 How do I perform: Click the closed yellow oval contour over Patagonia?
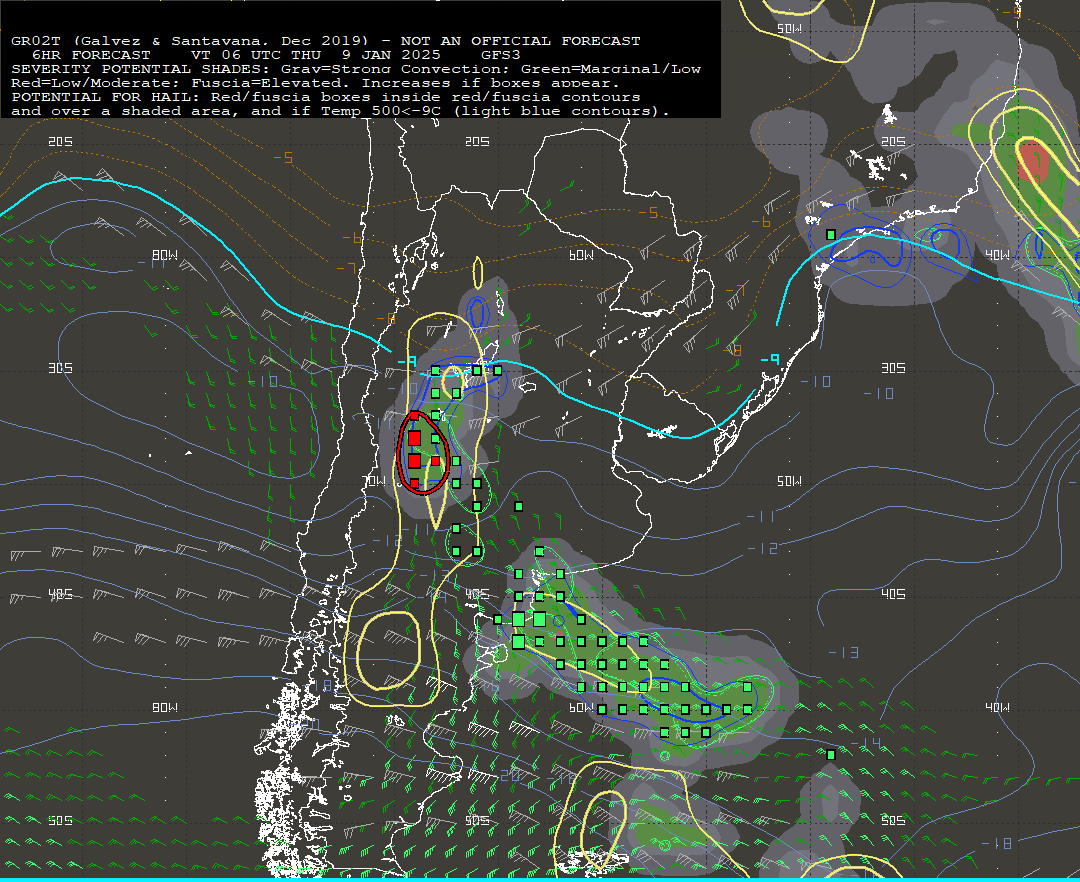pyautogui.click(x=389, y=651)
